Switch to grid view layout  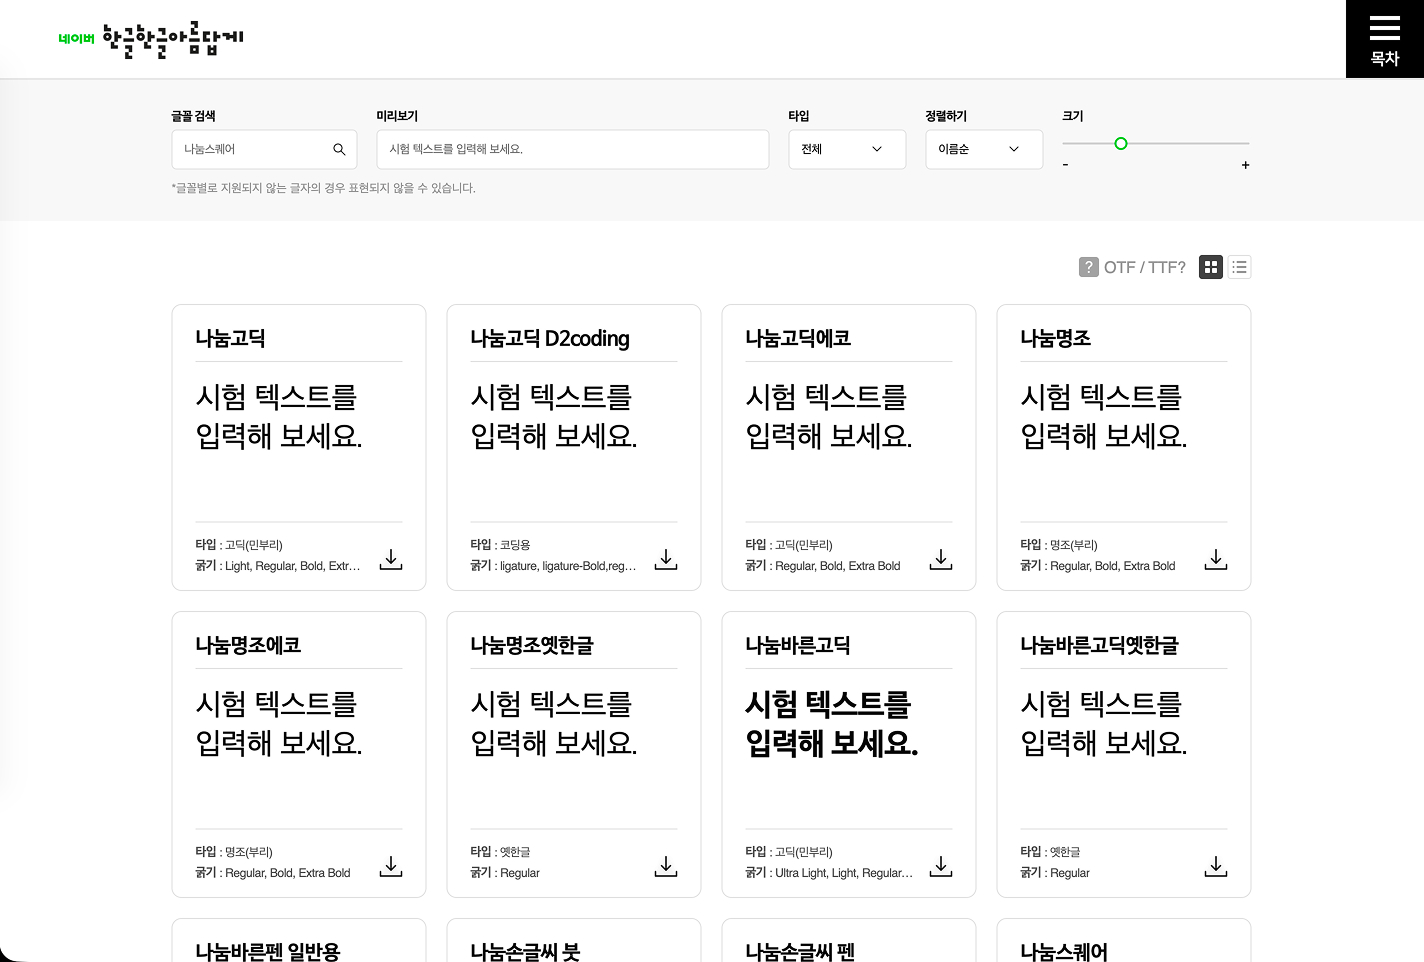pyautogui.click(x=1211, y=267)
